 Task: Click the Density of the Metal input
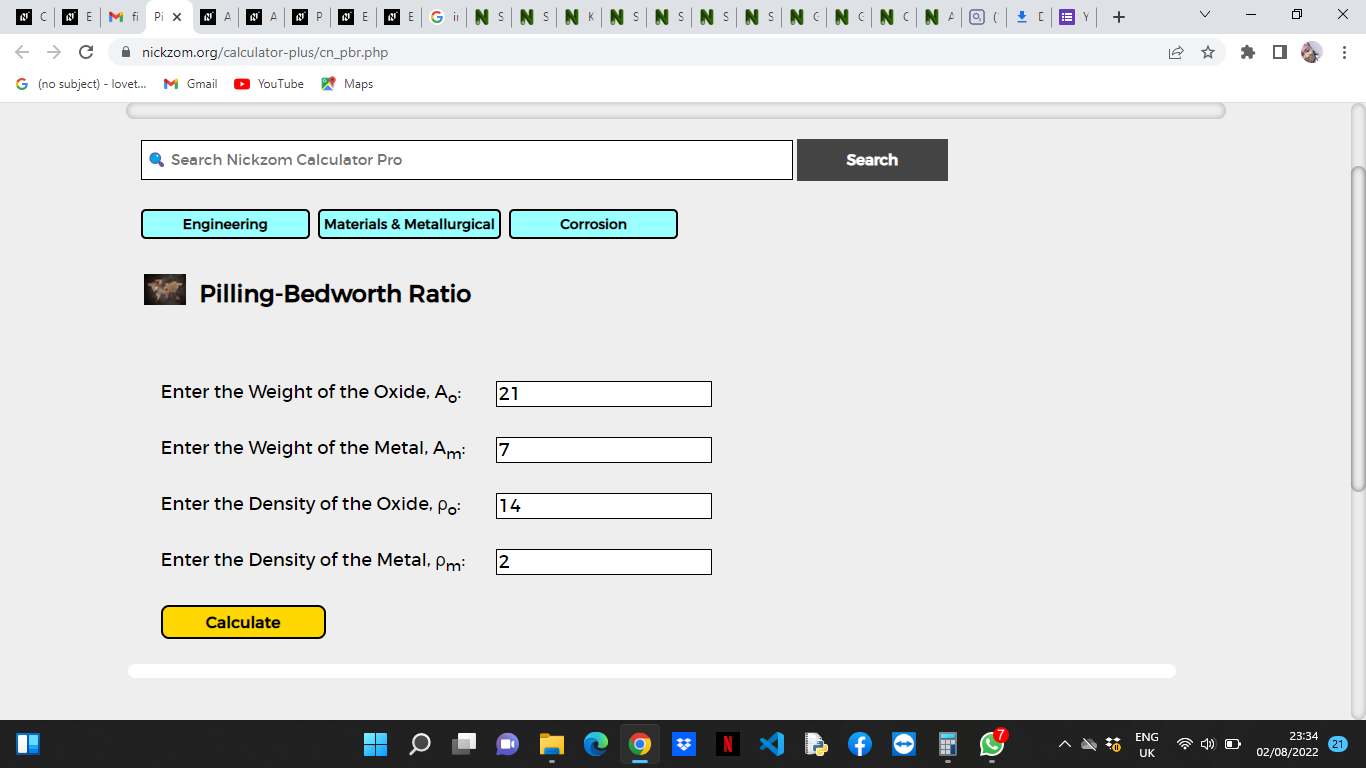tap(604, 562)
